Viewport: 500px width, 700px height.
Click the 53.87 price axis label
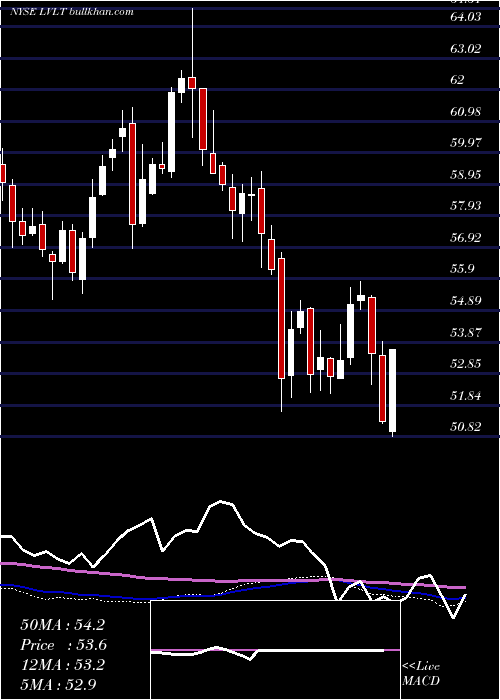[466, 332]
